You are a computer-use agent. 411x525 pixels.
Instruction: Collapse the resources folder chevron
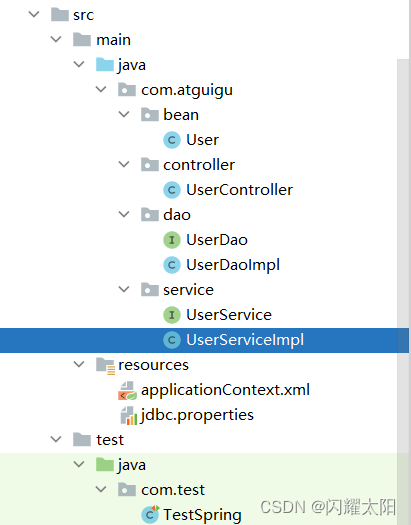[x=79, y=364]
